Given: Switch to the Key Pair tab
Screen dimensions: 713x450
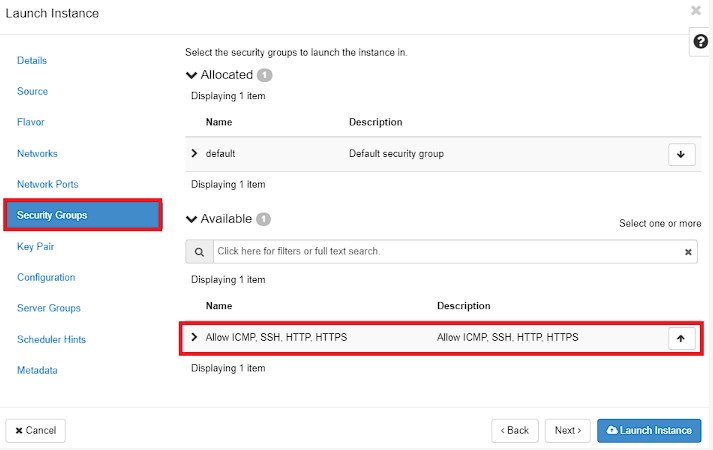Looking at the screenshot, I should click(x=35, y=246).
